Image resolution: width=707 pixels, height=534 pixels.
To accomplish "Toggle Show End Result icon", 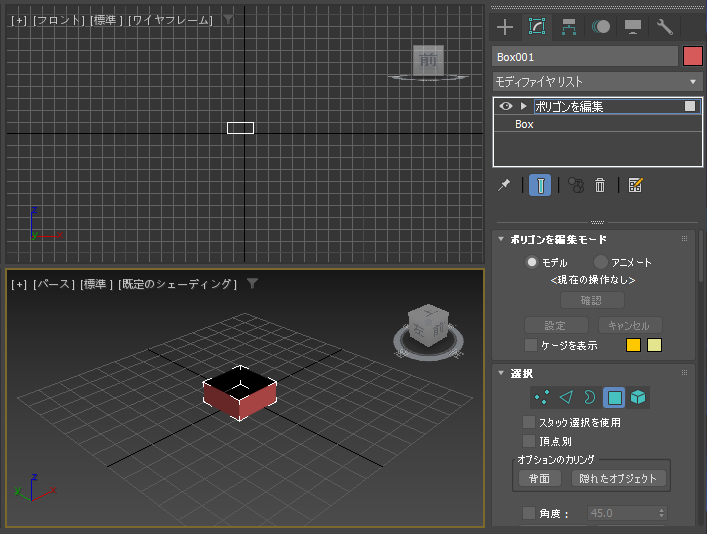I will (540, 185).
